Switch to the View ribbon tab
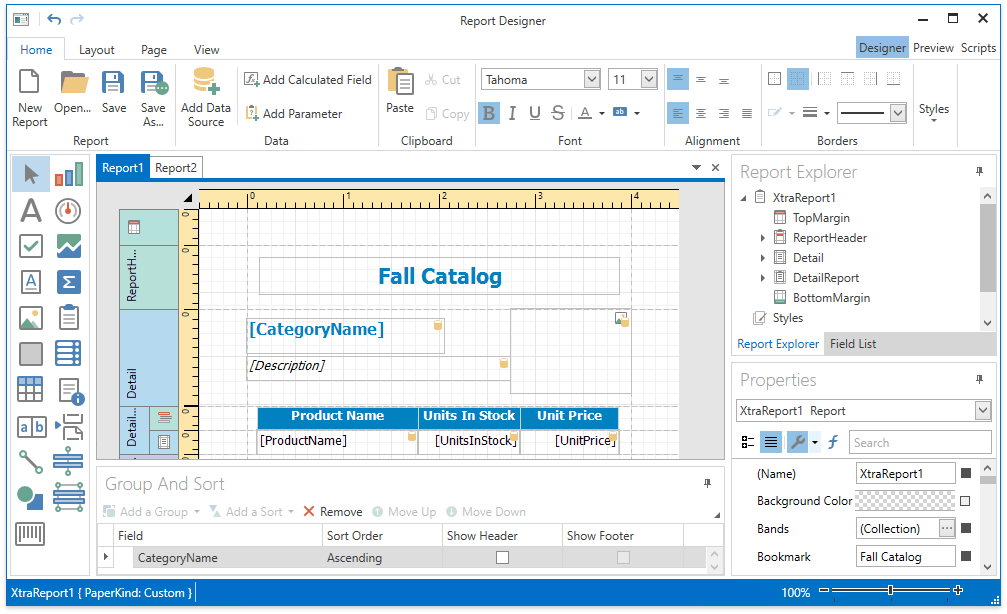 pos(206,49)
